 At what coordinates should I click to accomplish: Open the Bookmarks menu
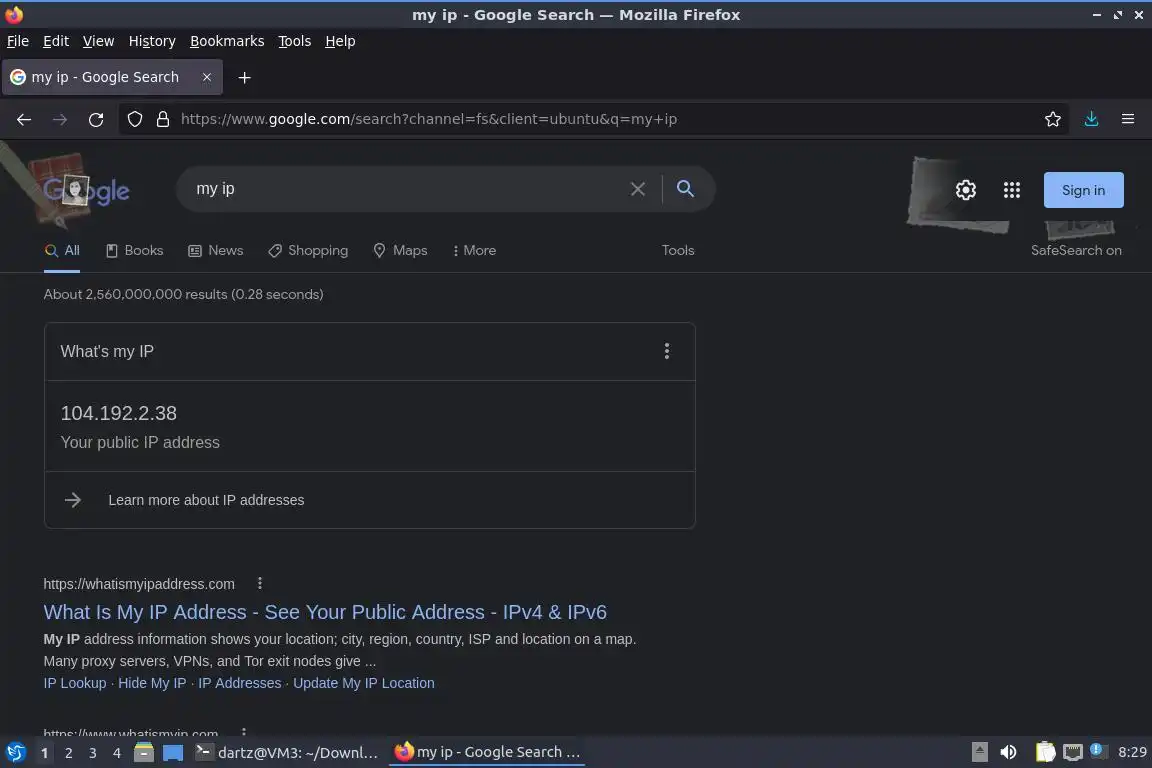(227, 41)
